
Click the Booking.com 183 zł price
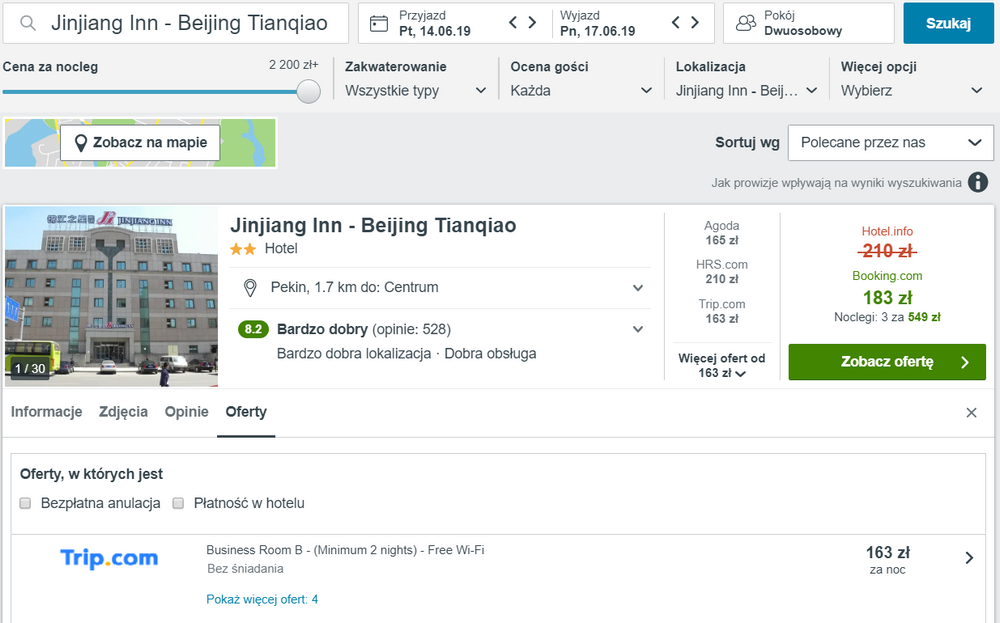pyautogui.click(x=887, y=298)
